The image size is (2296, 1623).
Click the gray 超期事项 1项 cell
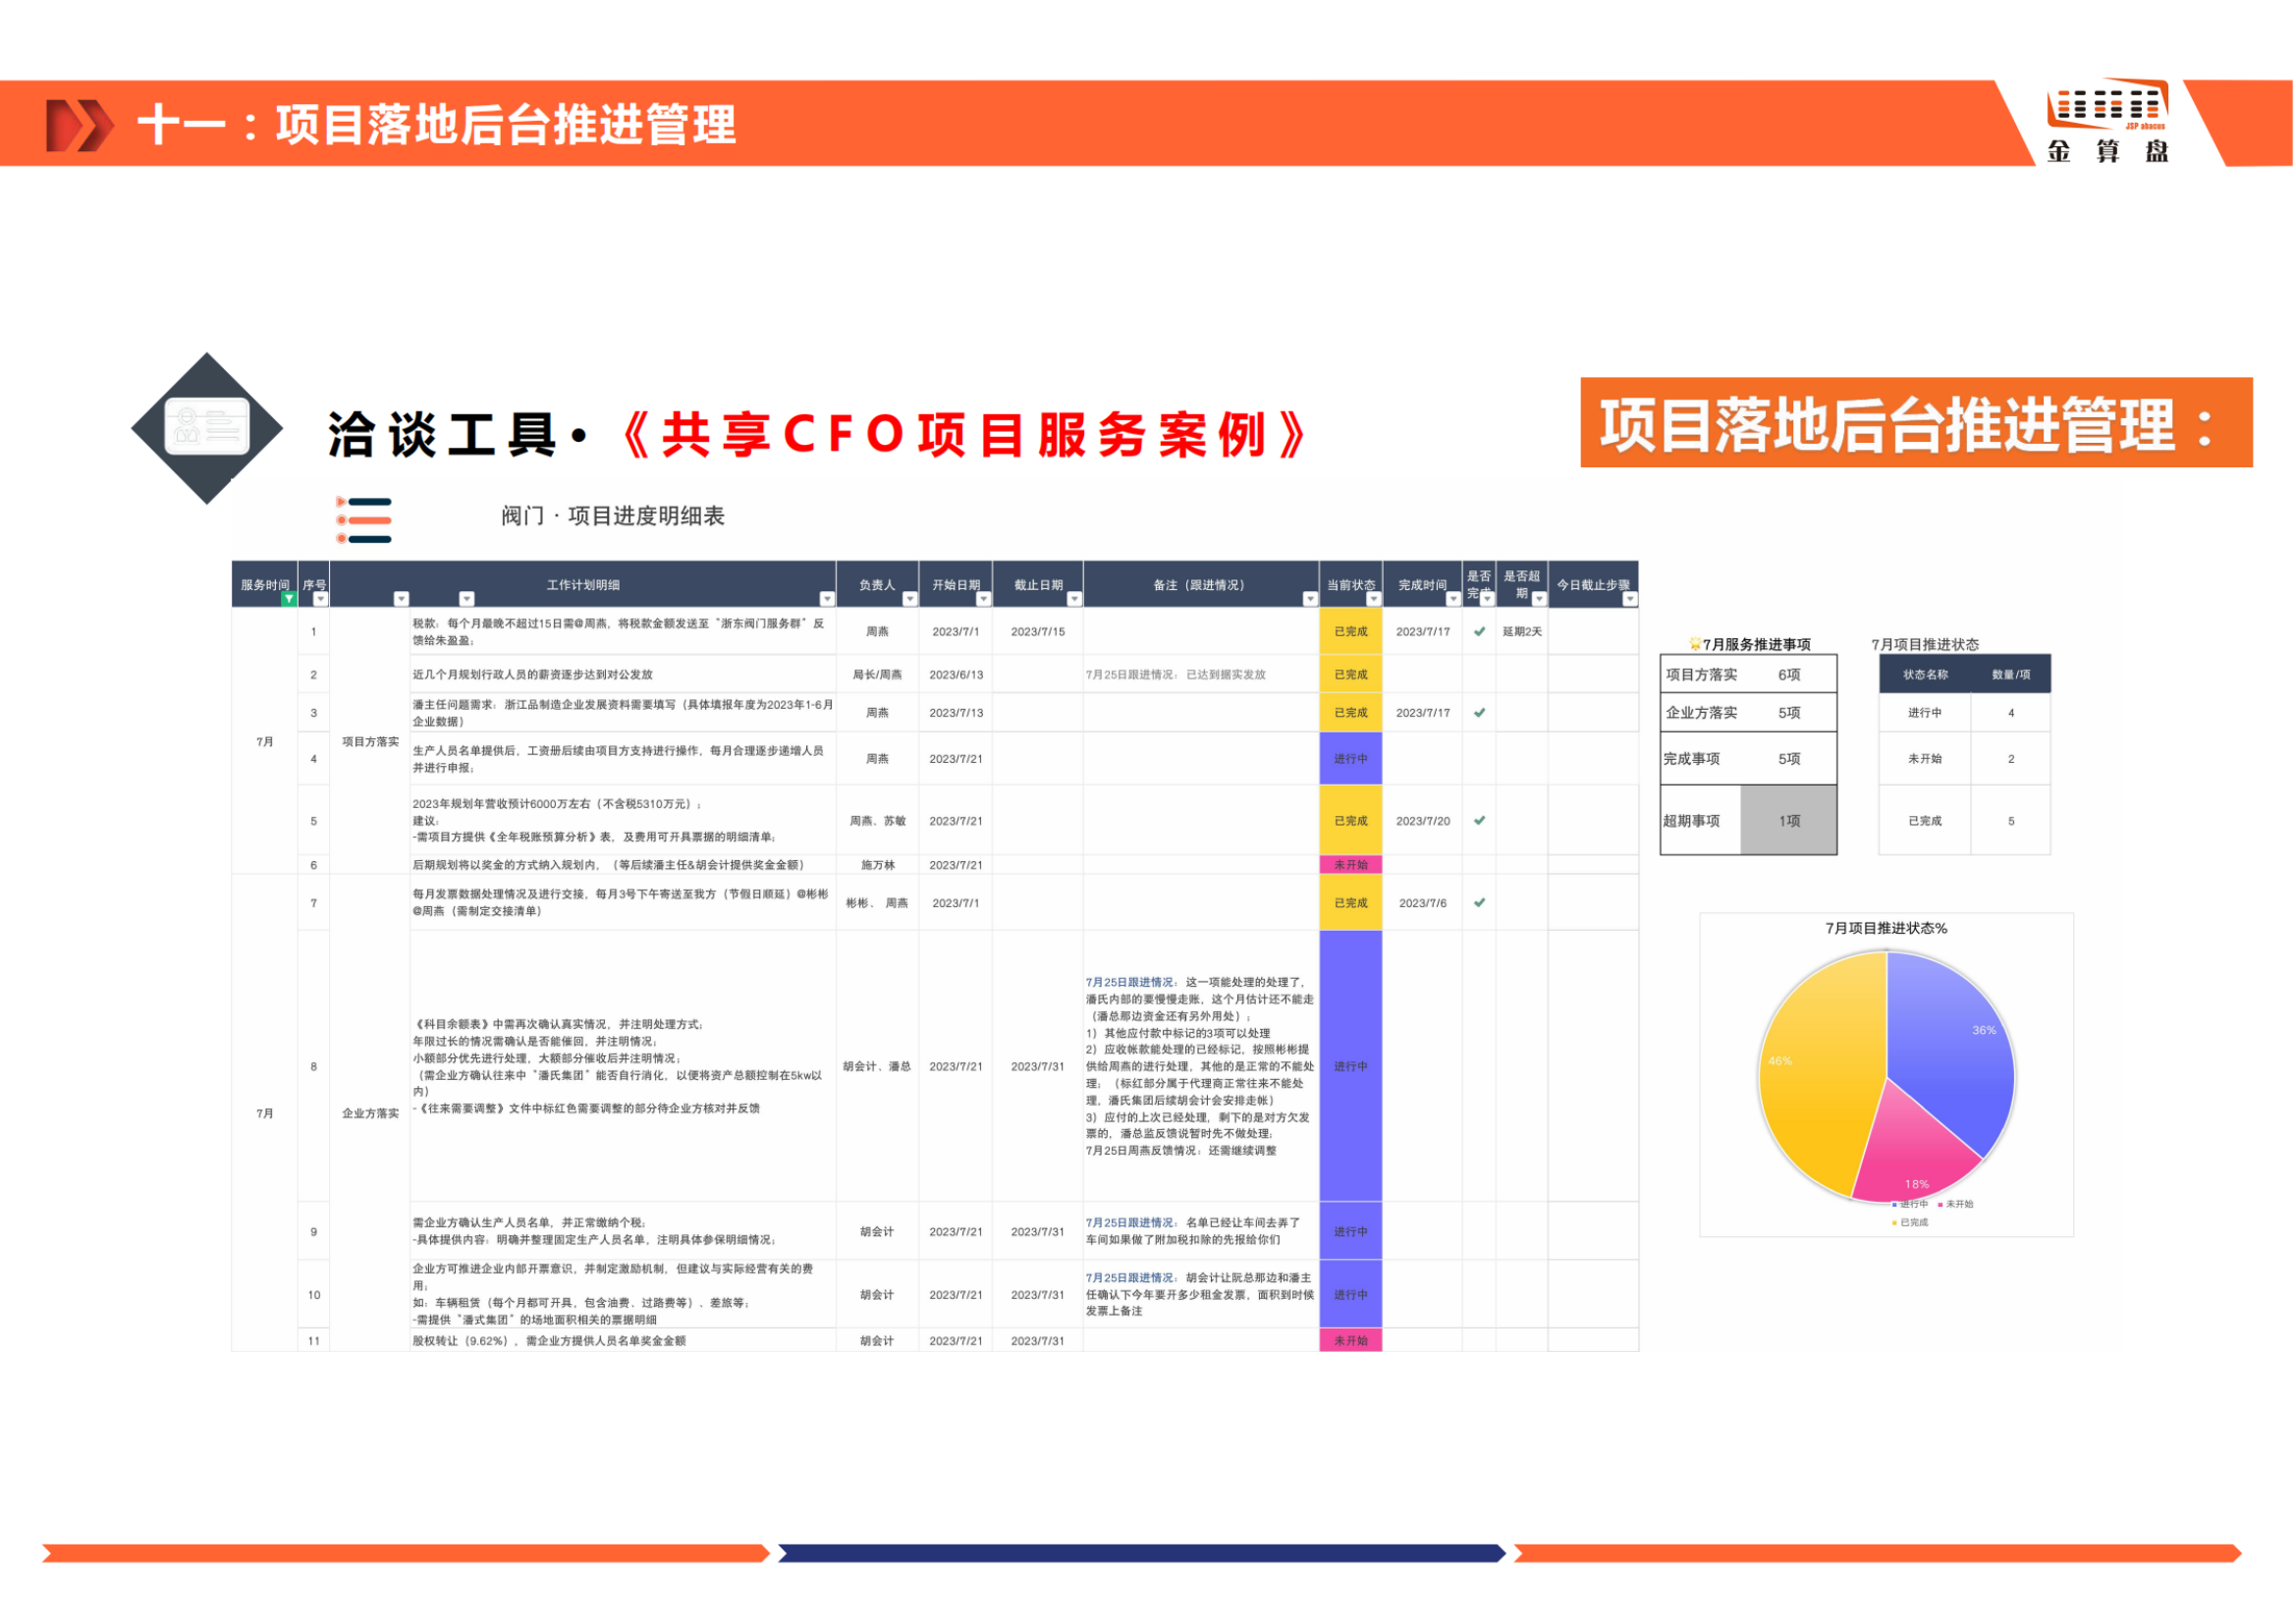click(1788, 821)
